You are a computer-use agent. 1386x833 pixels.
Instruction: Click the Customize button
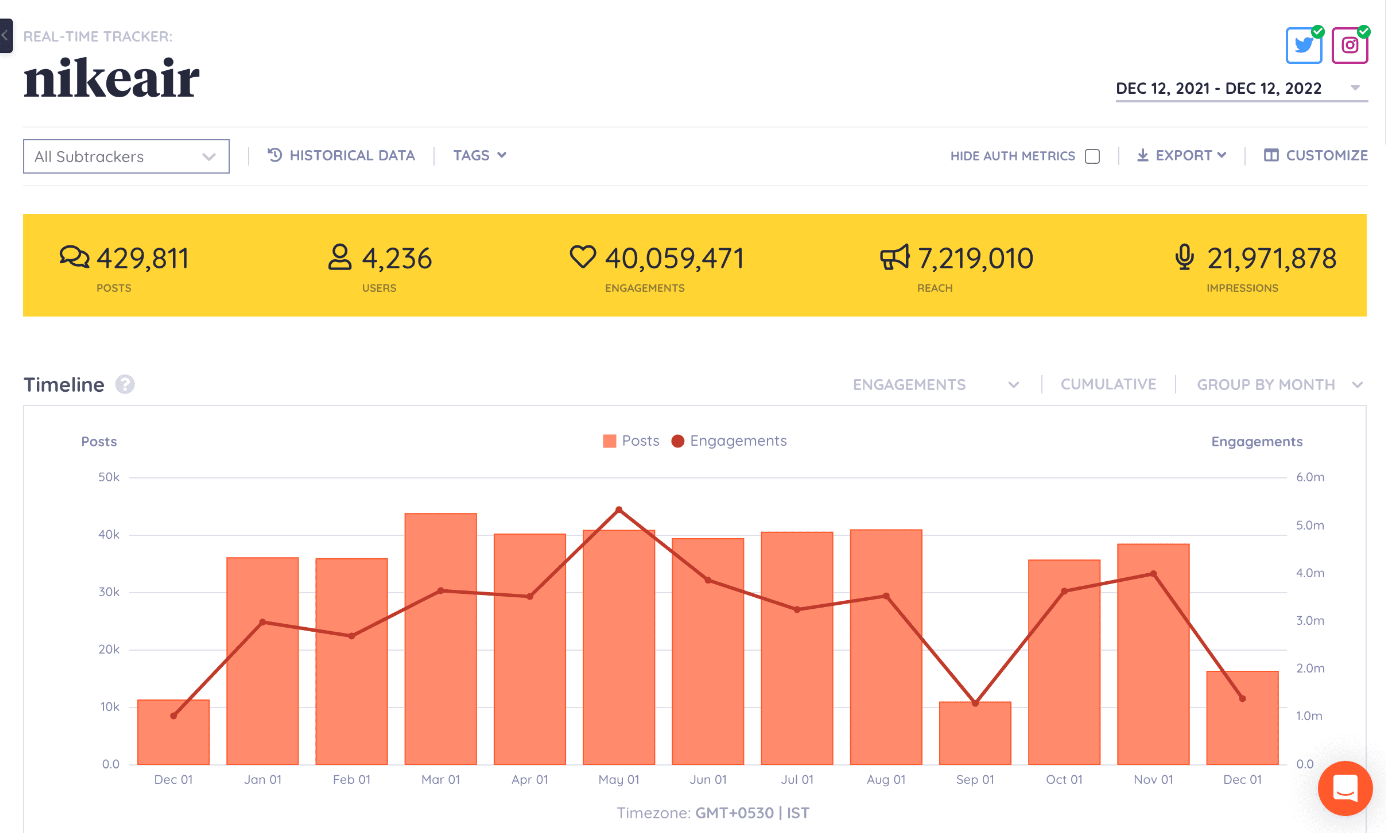1315,155
